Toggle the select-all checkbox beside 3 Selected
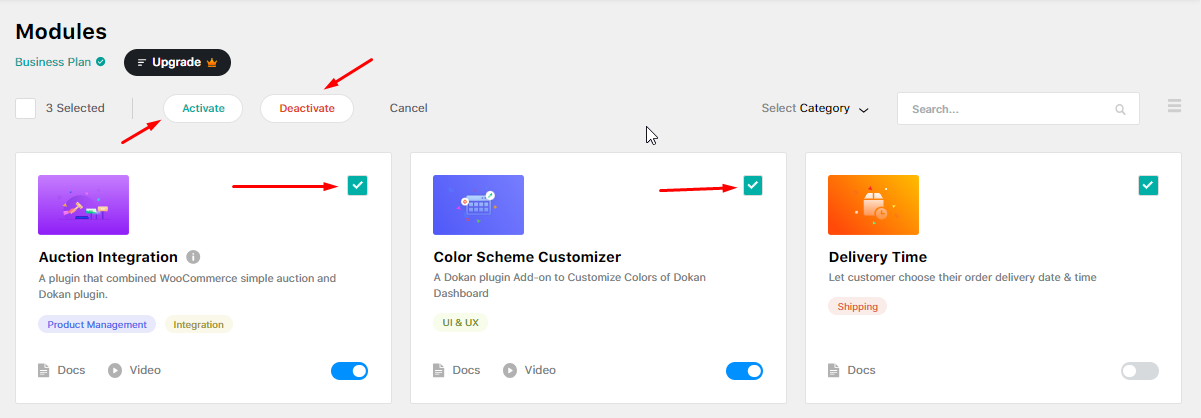This screenshot has height=418, width=1201. tap(26, 108)
